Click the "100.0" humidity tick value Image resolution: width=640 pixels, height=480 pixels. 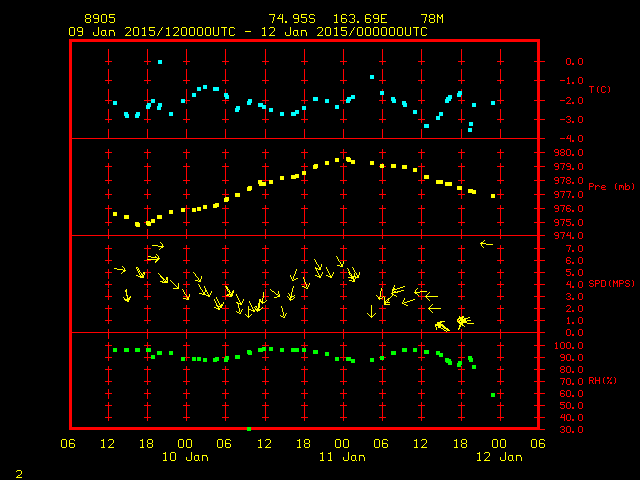(x=569, y=346)
